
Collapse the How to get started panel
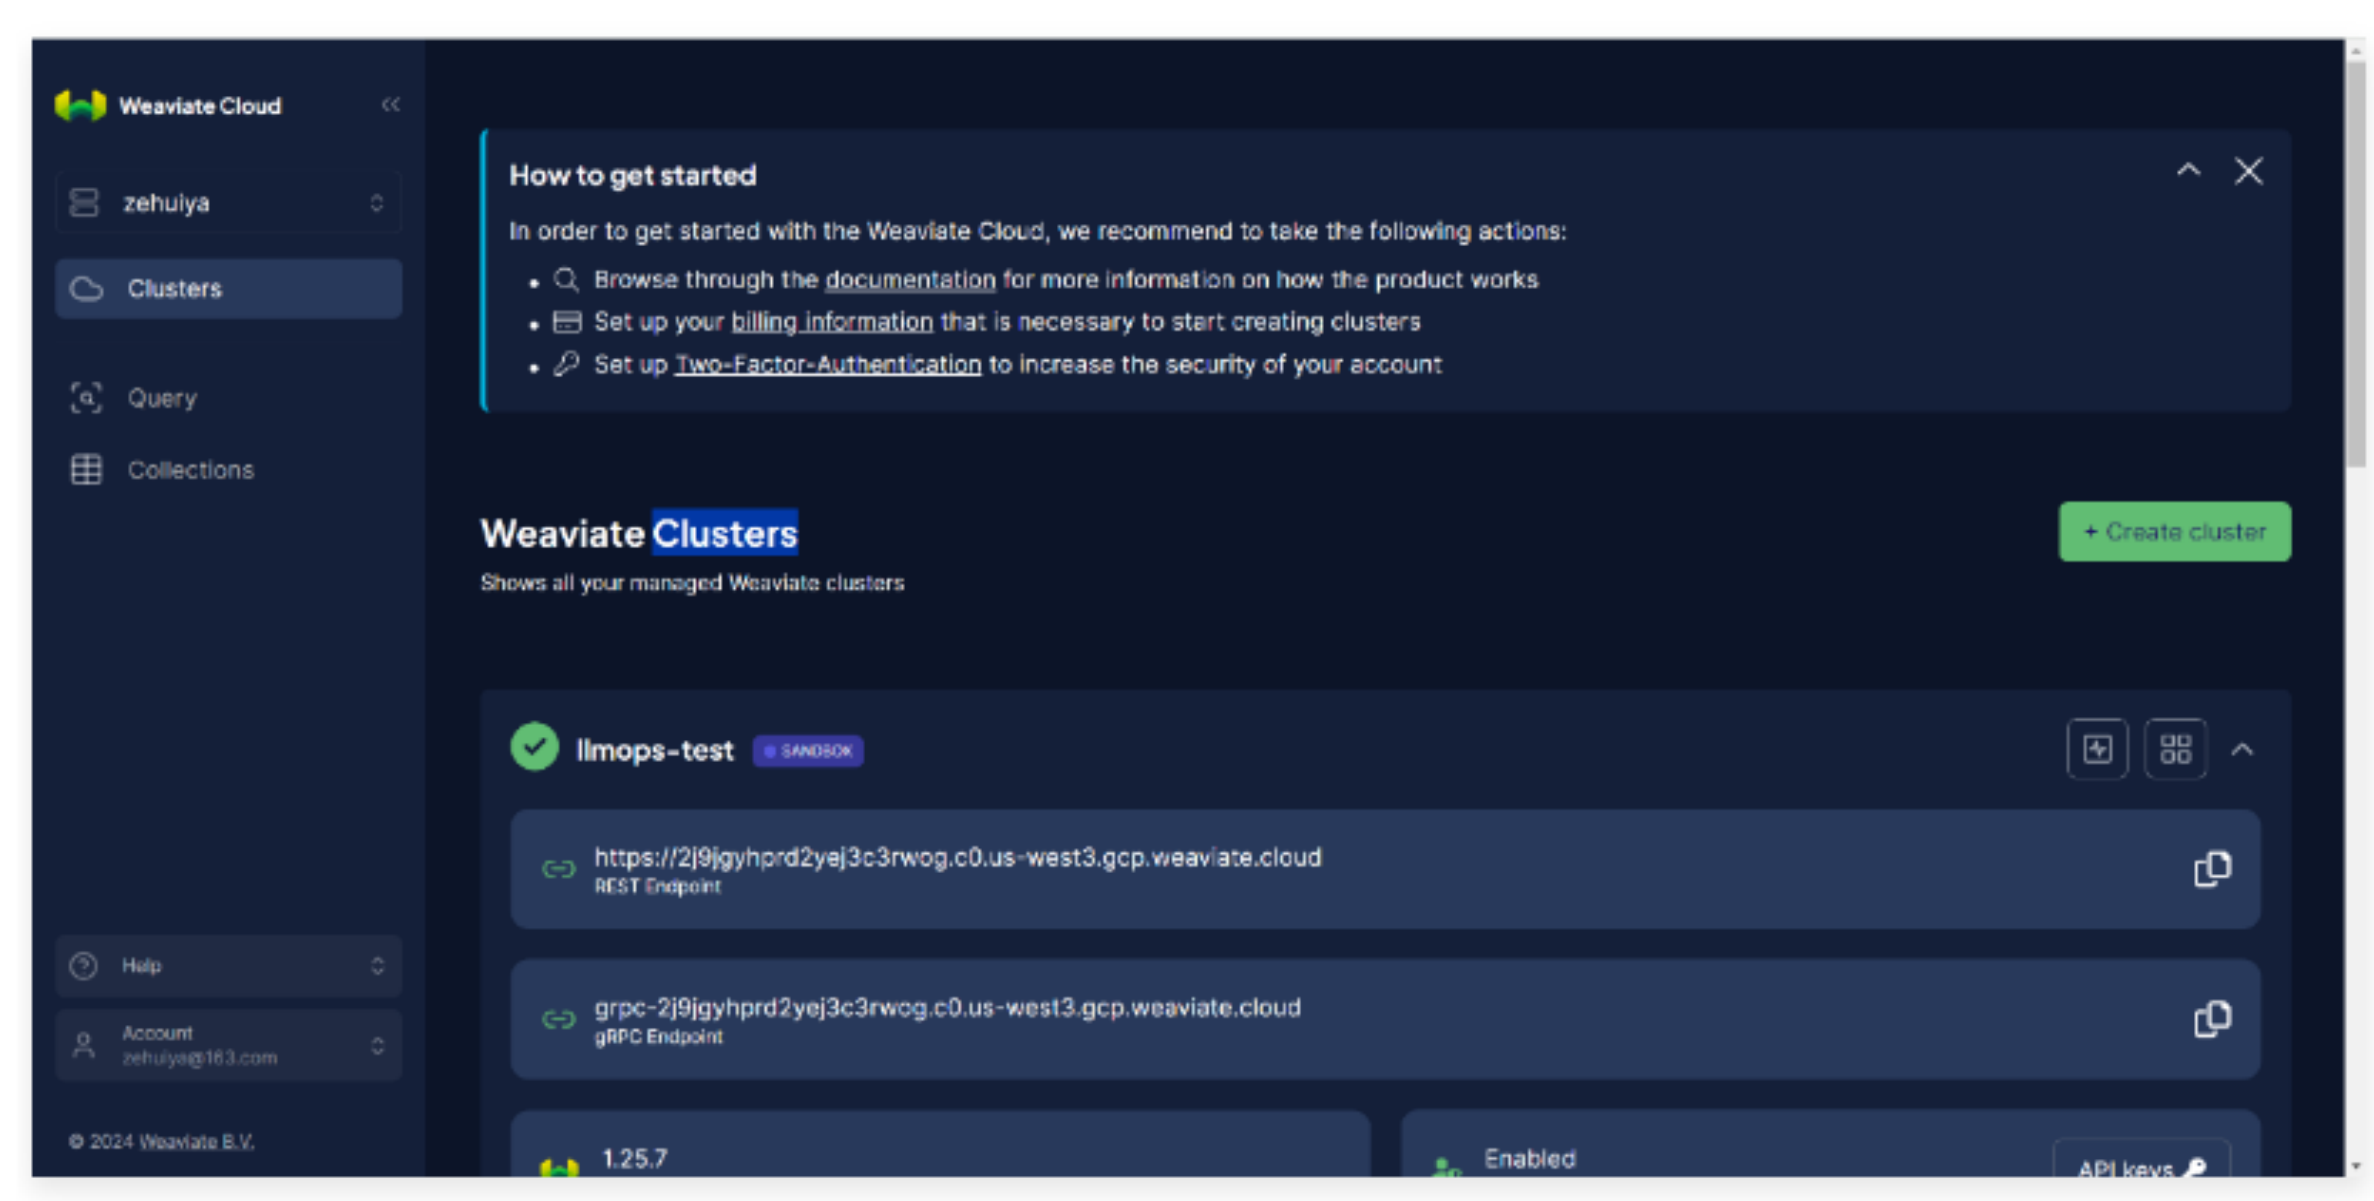pos(2189,171)
